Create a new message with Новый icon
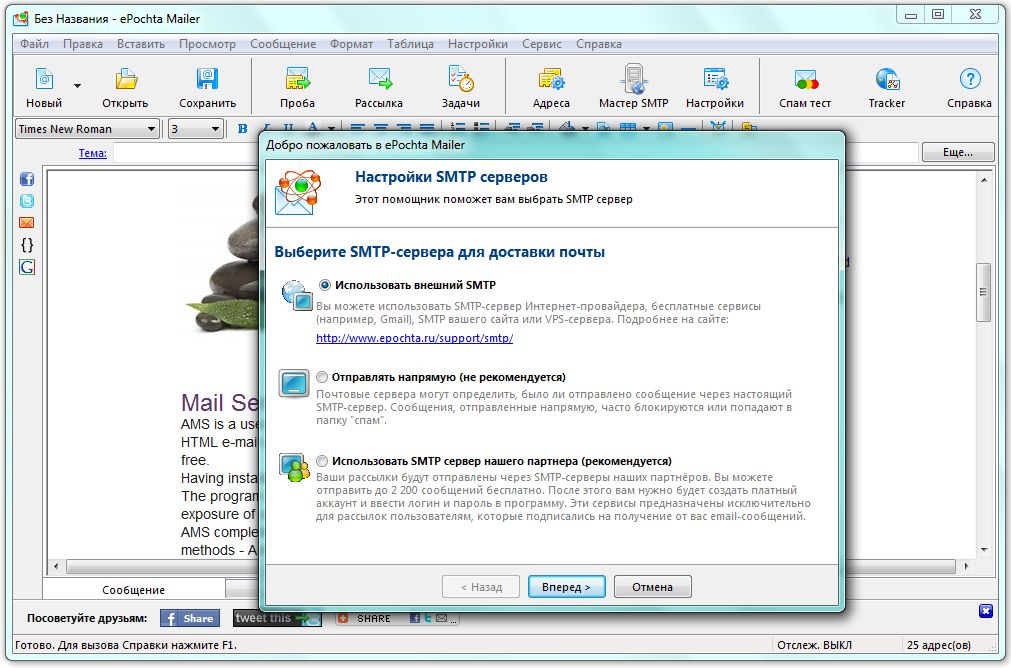The width and height of the screenshot is (1011, 668). pyautogui.click(x=44, y=79)
